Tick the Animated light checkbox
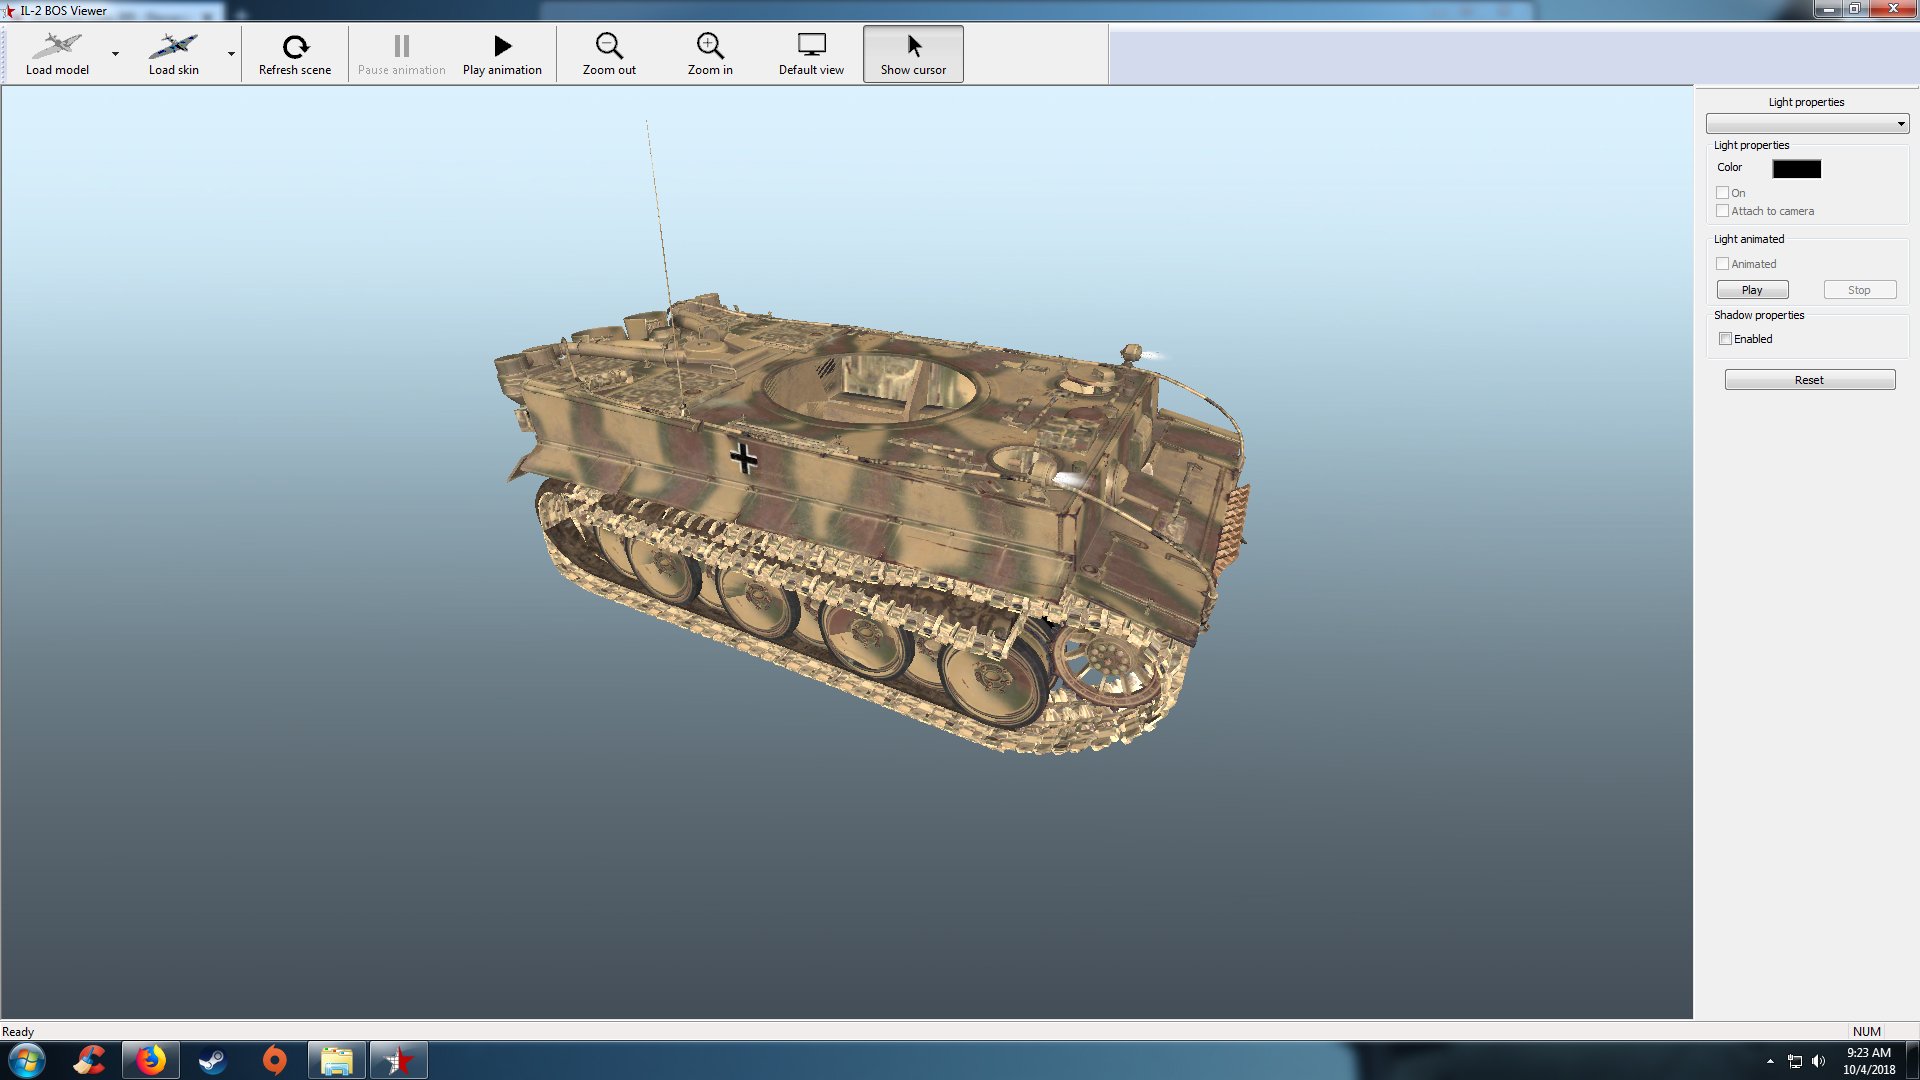The height and width of the screenshot is (1080, 1920). 1723,264
